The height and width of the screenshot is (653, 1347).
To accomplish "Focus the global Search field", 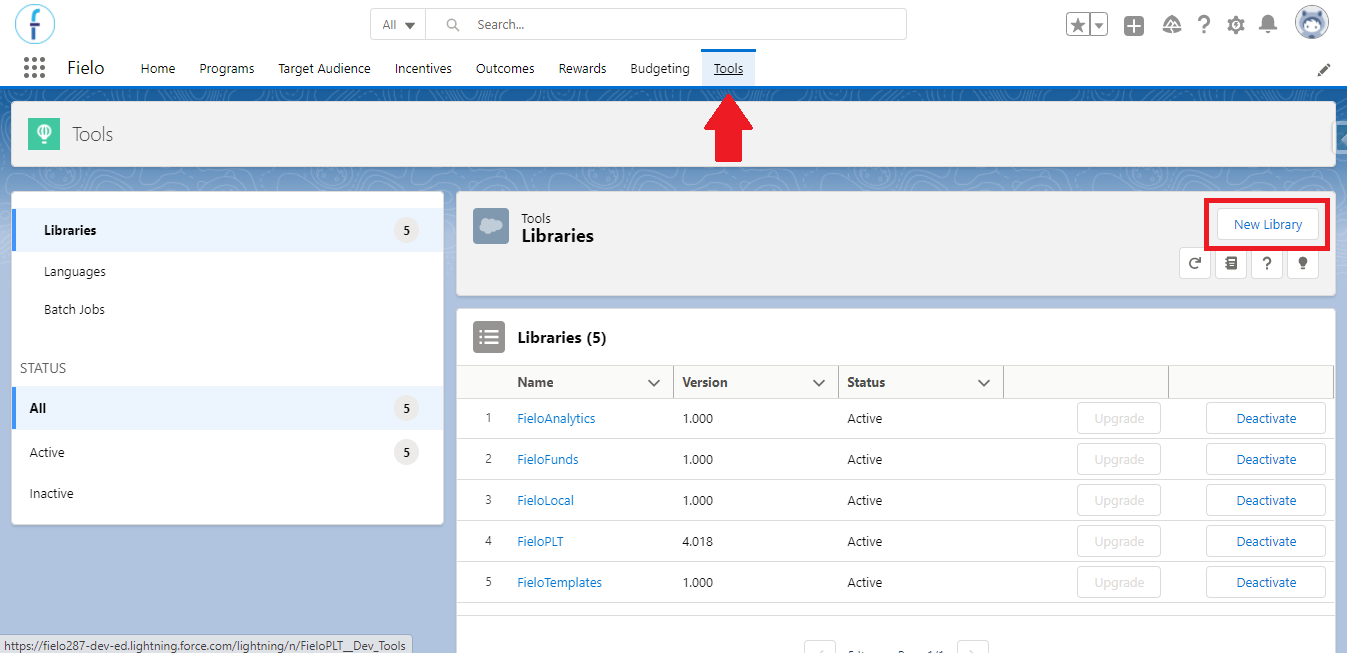I will click(x=666, y=24).
